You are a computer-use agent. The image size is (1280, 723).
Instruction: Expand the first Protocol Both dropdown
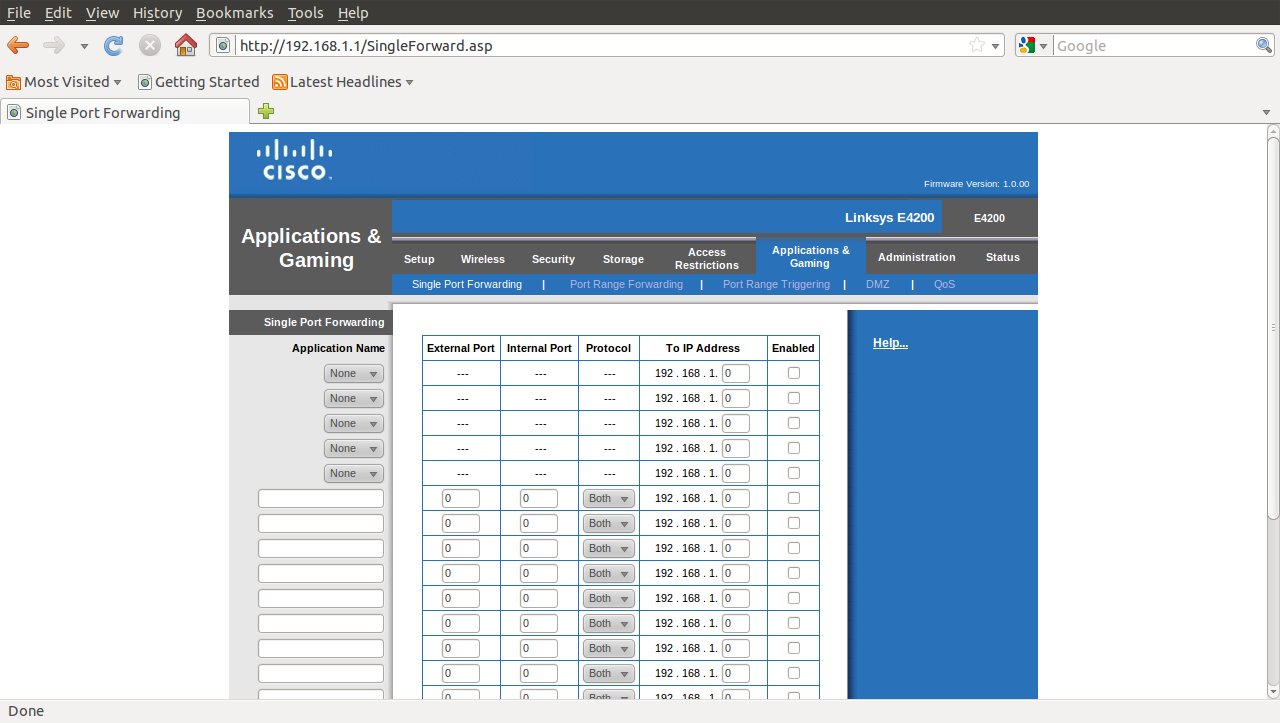click(608, 498)
